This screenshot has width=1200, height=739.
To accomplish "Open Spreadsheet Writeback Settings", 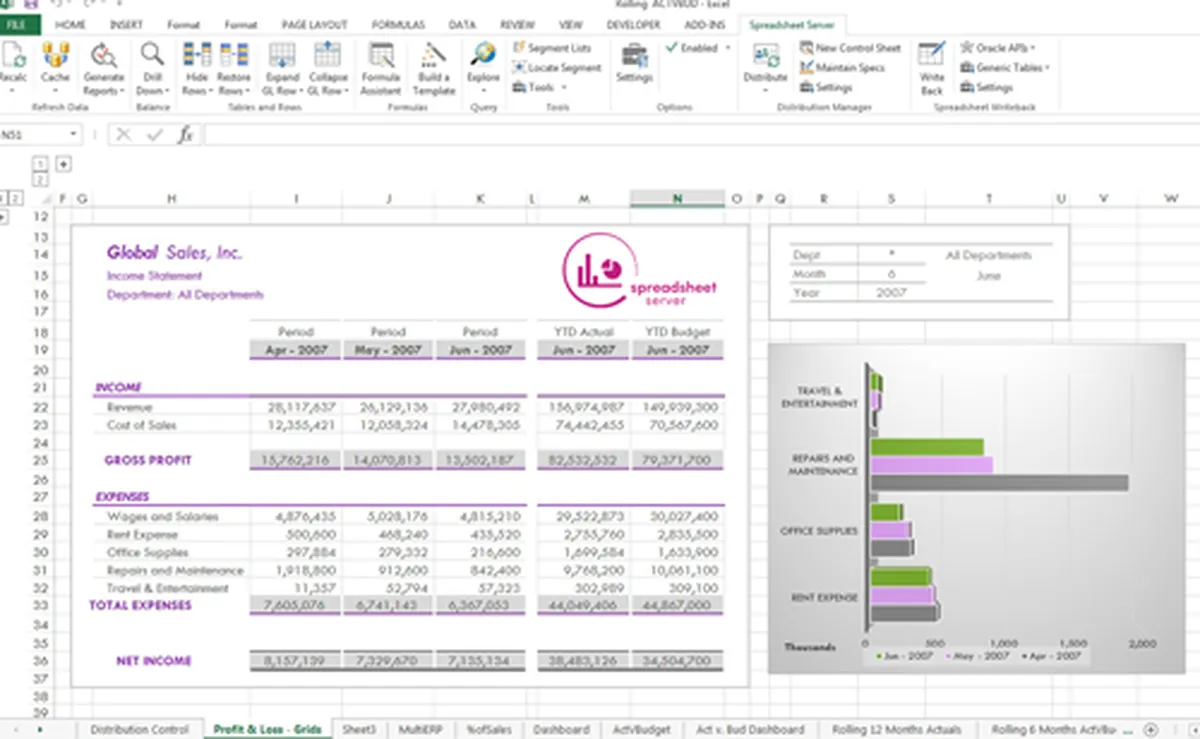I will (x=986, y=87).
